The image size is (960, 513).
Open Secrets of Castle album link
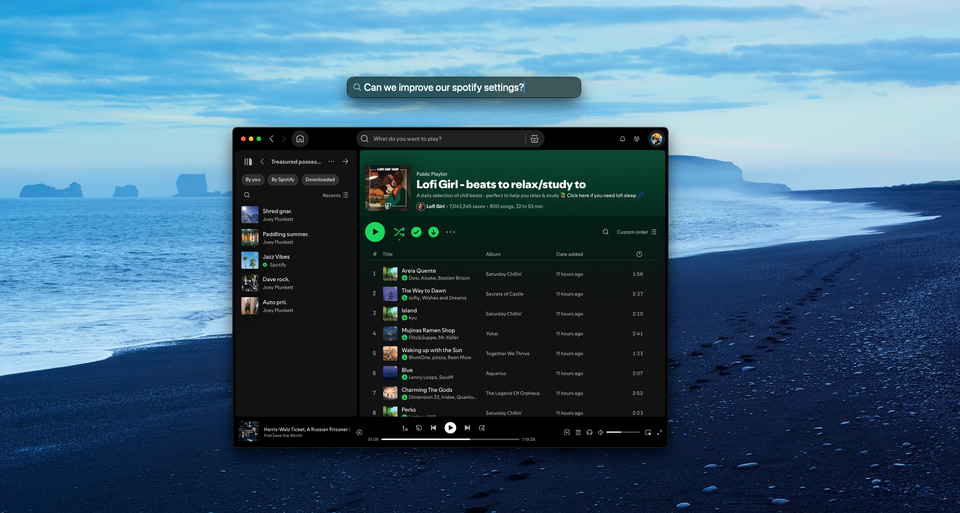pos(504,294)
